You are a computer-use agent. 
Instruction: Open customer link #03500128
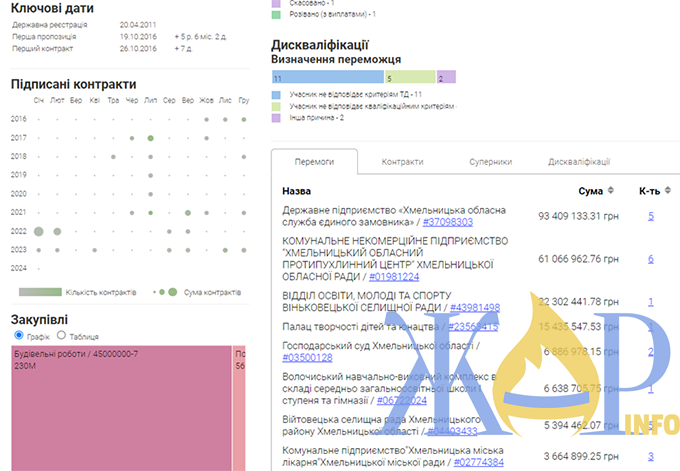tap(307, 357)
